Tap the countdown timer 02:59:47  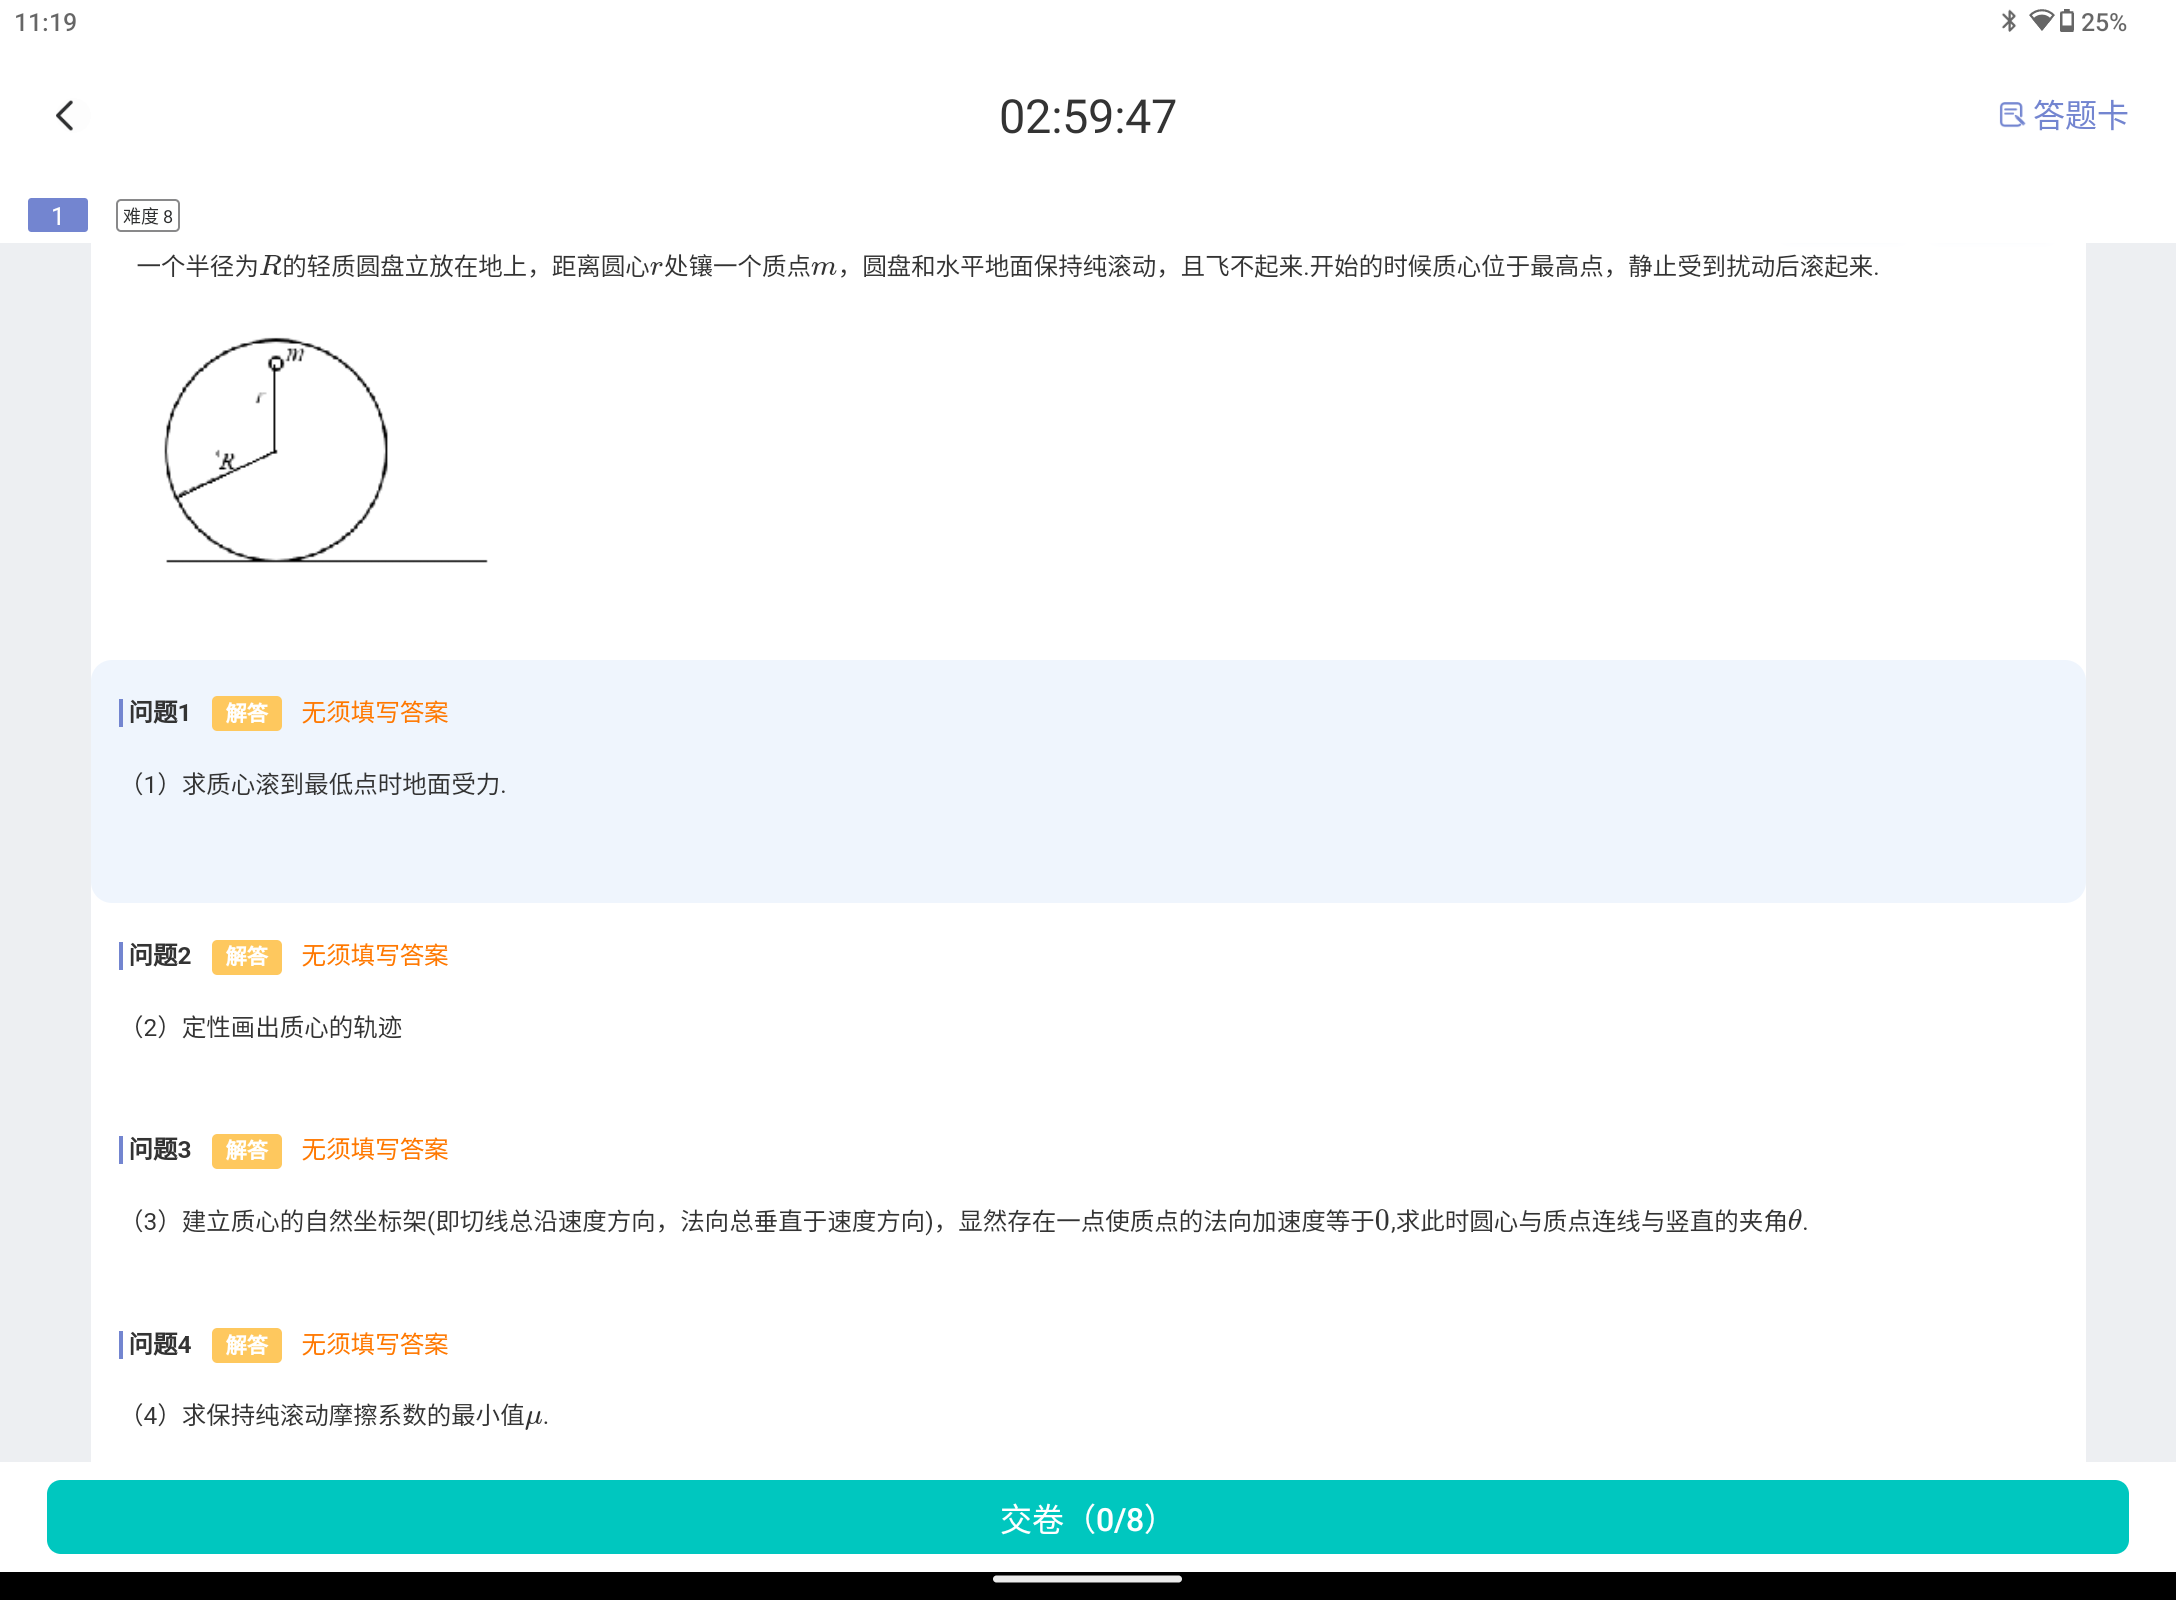click(x=1088, y=117)
